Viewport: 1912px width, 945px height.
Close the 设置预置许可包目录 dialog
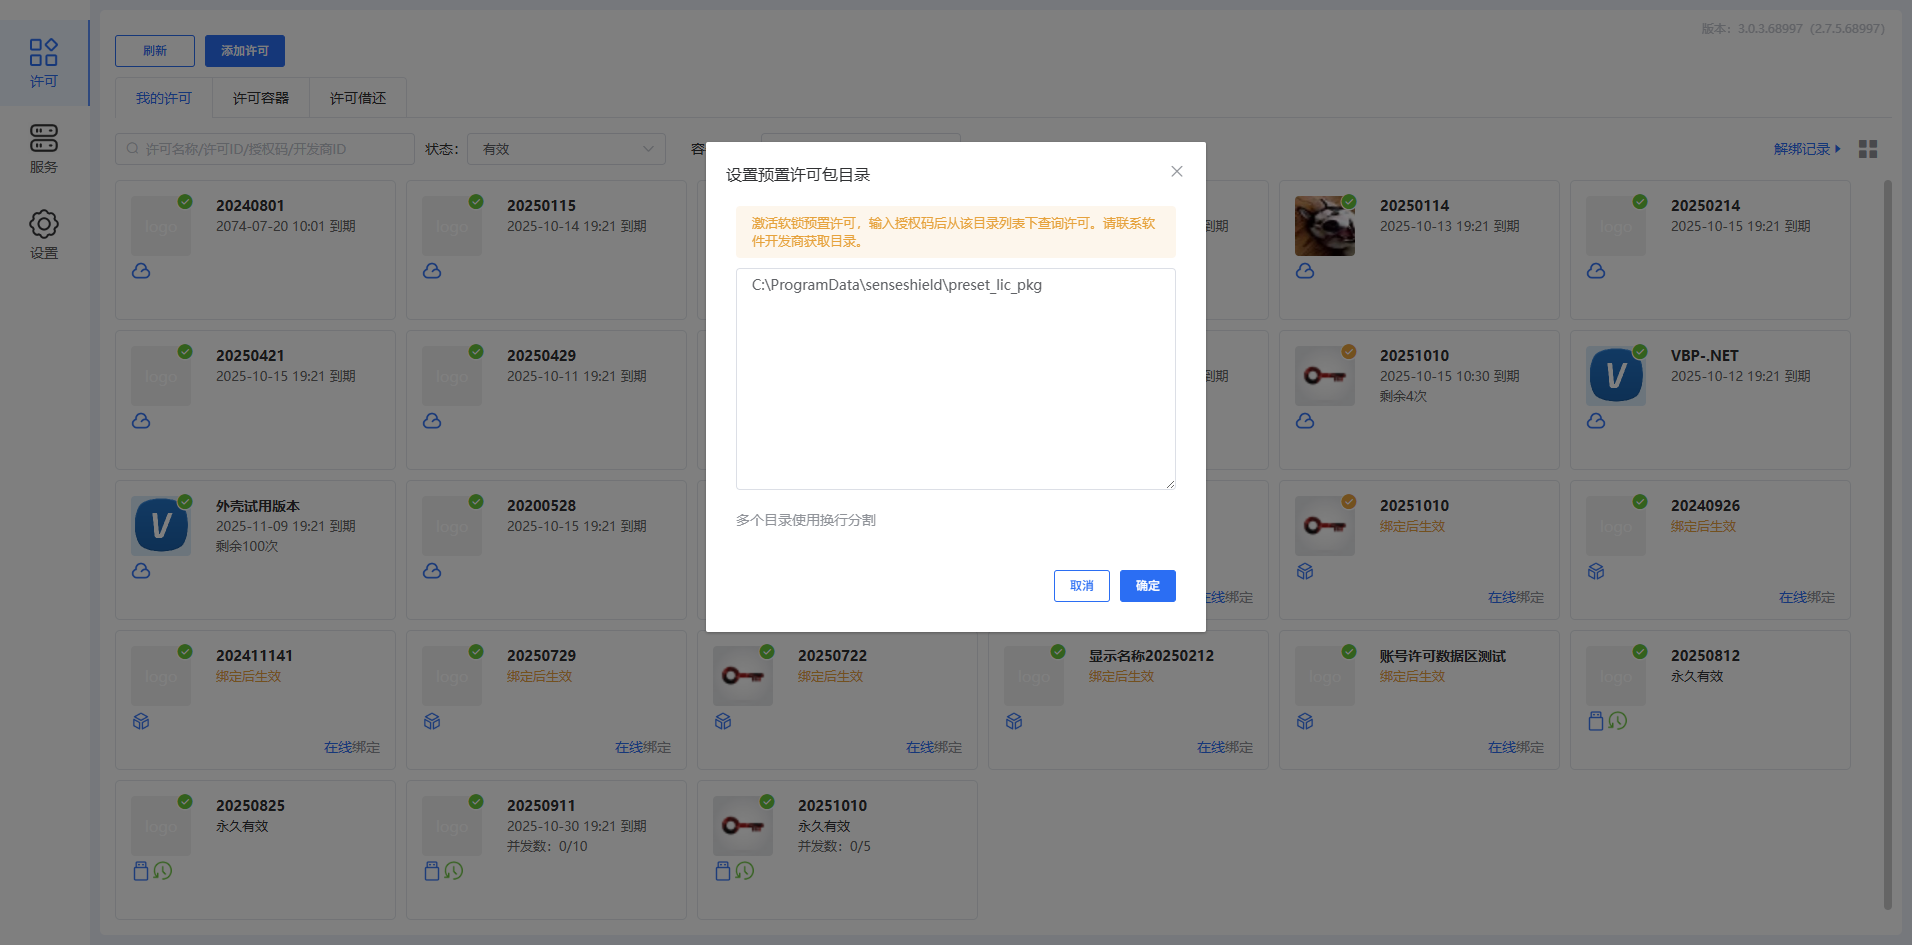click(1177, 172)
